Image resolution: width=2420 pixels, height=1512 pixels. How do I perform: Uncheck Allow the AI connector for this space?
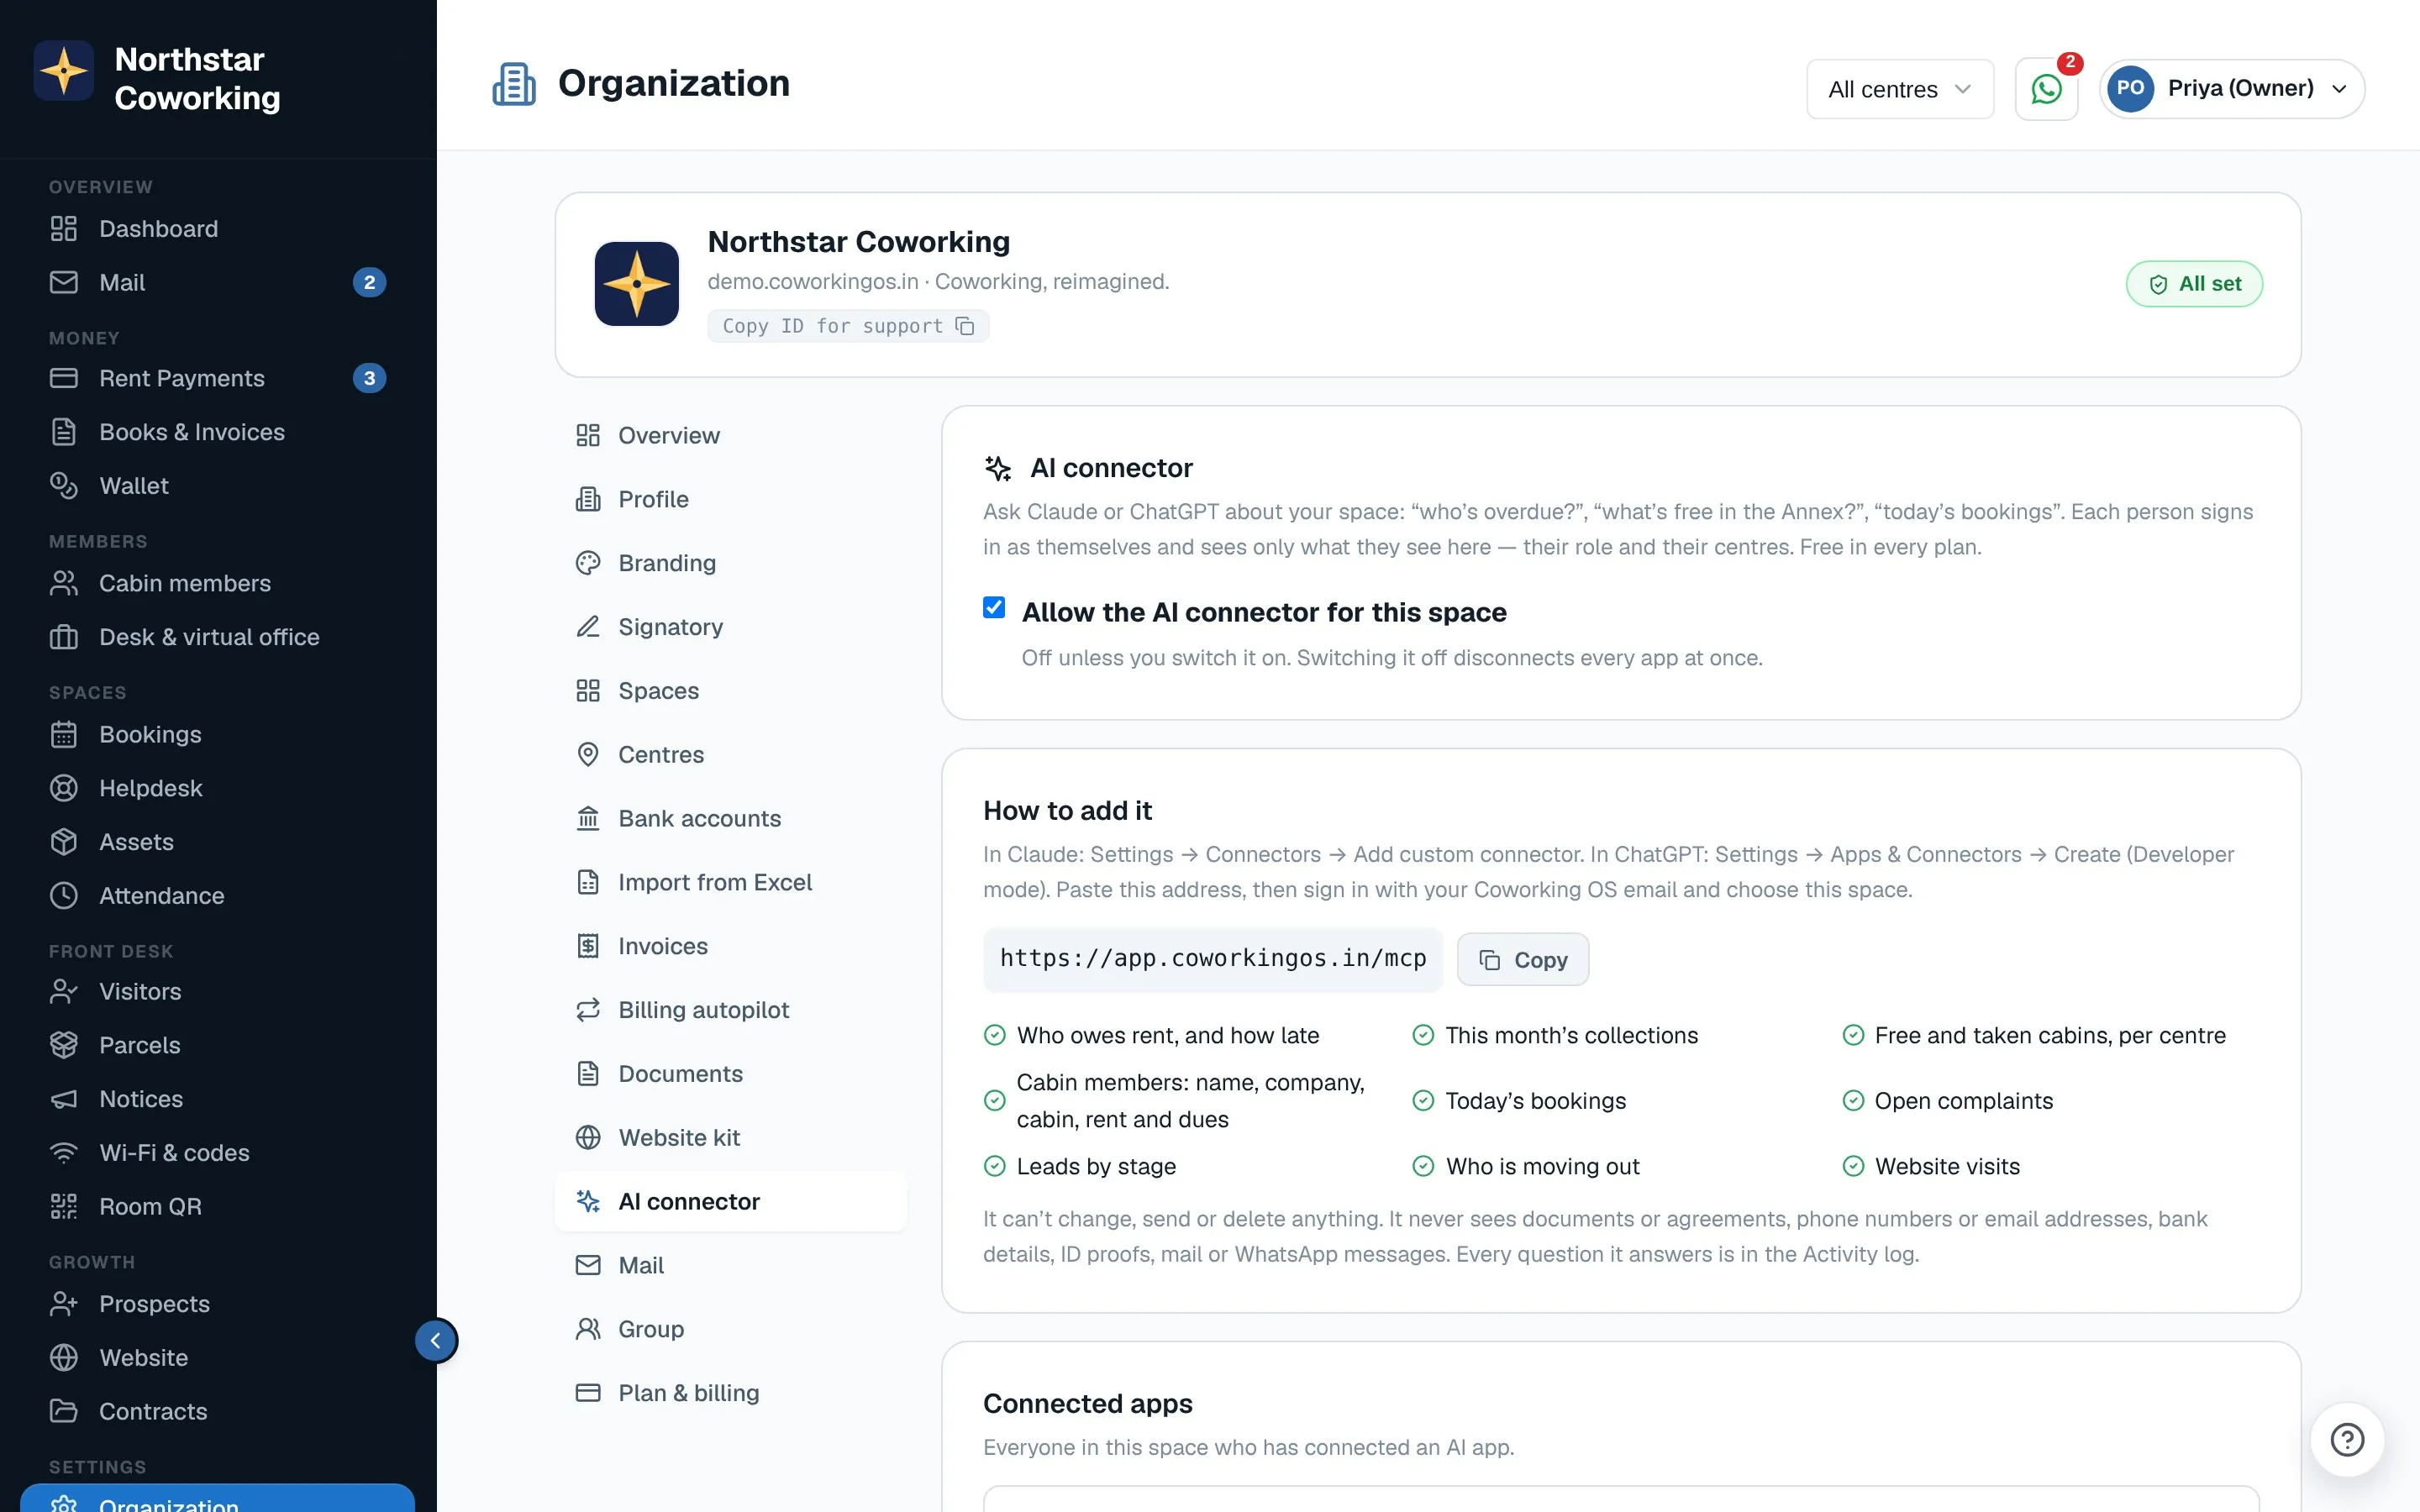993,608
